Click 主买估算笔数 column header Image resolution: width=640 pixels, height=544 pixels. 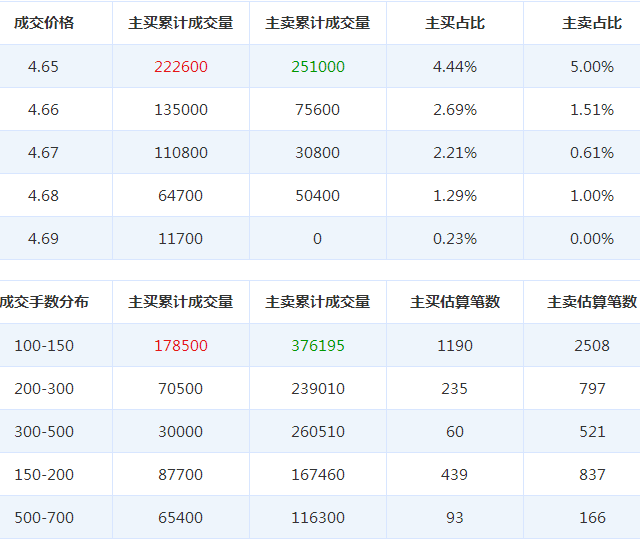point(455,302)
